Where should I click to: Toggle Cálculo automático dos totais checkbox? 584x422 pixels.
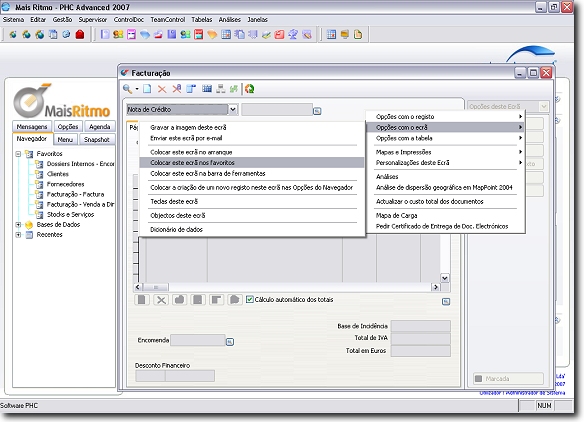pos(250,299)
